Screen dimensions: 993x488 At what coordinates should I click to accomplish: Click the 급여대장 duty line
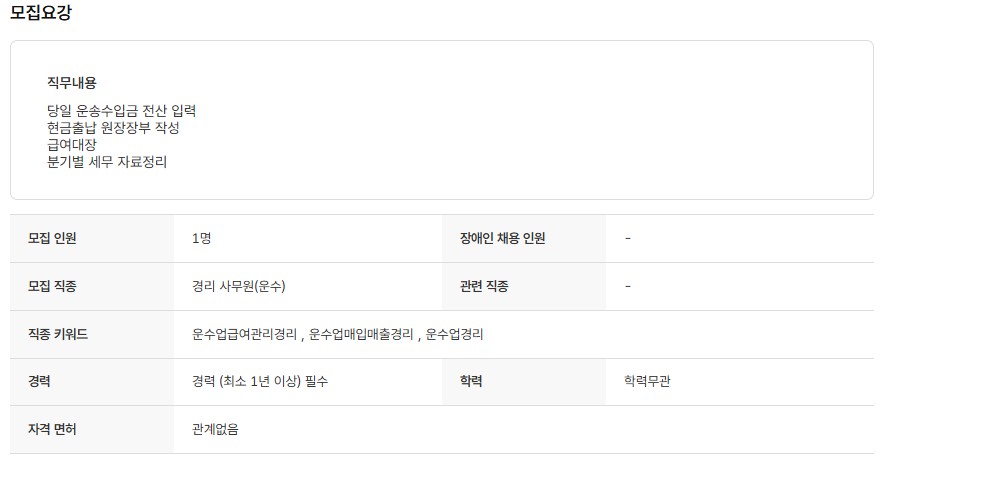pyautogui.click(x=72, y=145)
